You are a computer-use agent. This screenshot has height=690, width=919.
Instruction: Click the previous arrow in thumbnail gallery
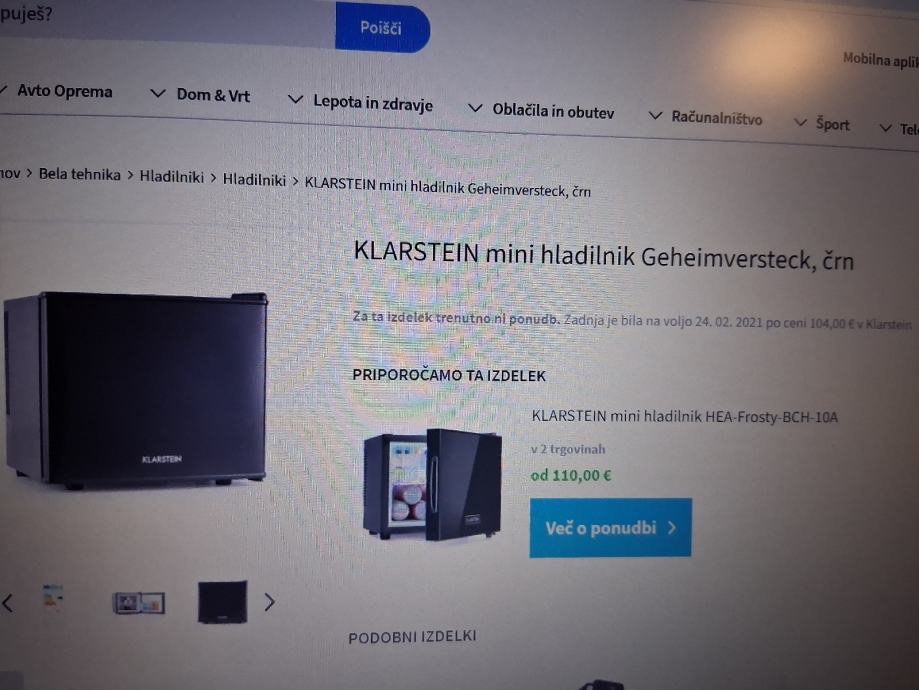point(8,602)
